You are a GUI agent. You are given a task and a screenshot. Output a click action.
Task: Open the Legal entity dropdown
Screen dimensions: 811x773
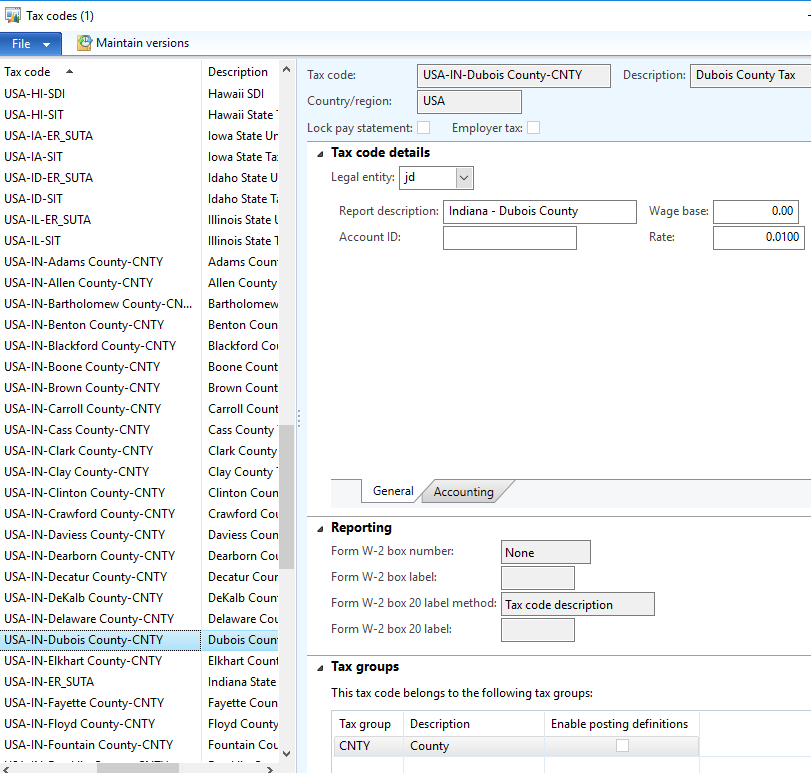tap(464, 178)
